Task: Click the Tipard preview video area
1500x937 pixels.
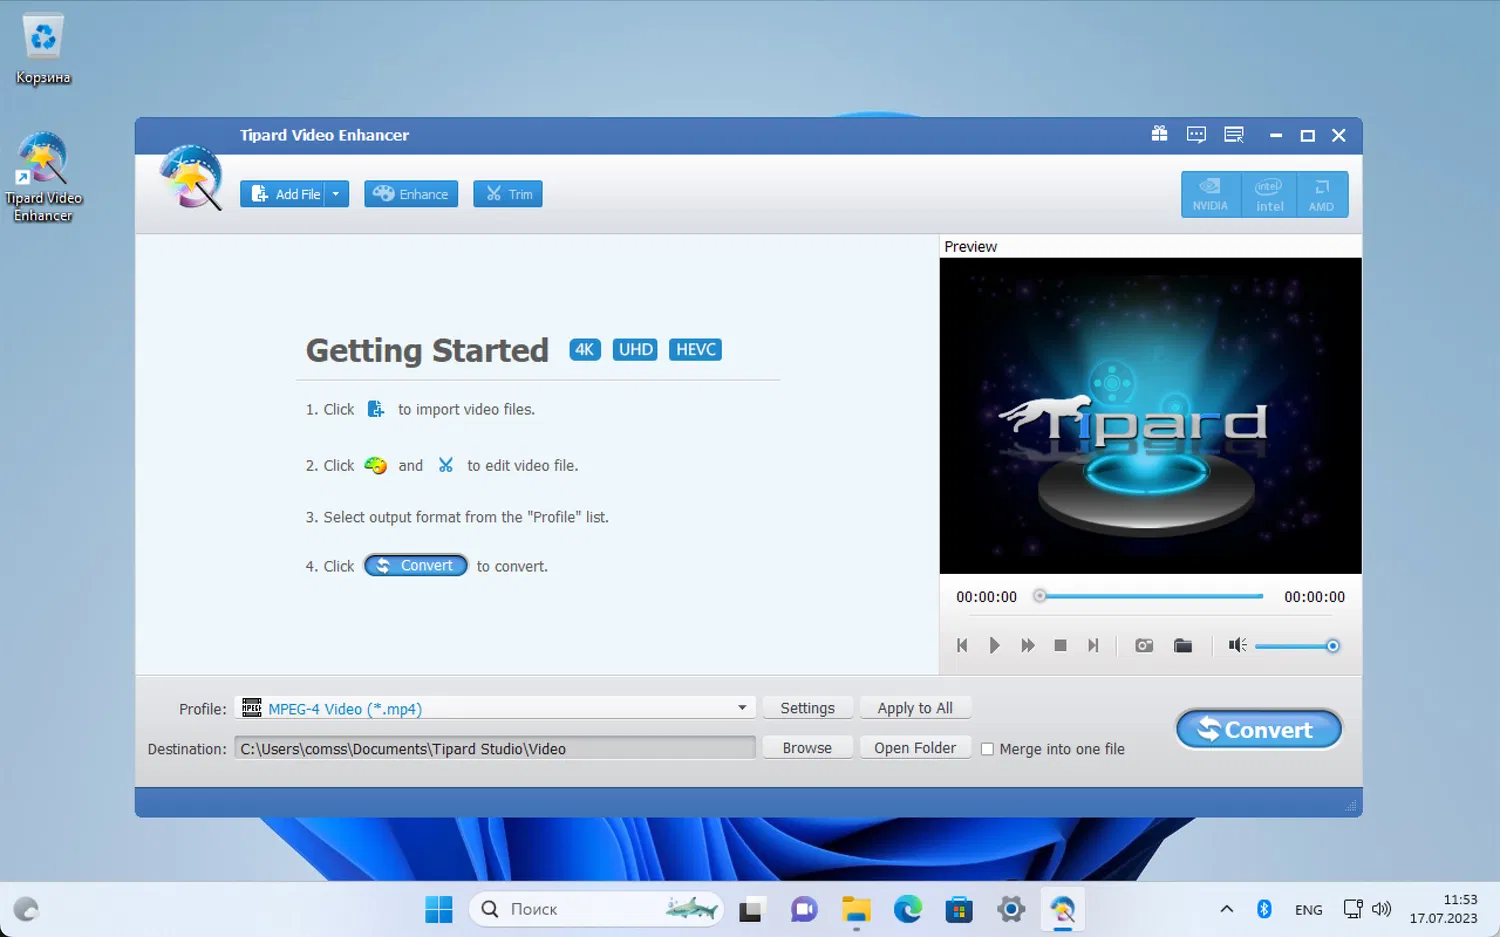Action: (1151, 416)
